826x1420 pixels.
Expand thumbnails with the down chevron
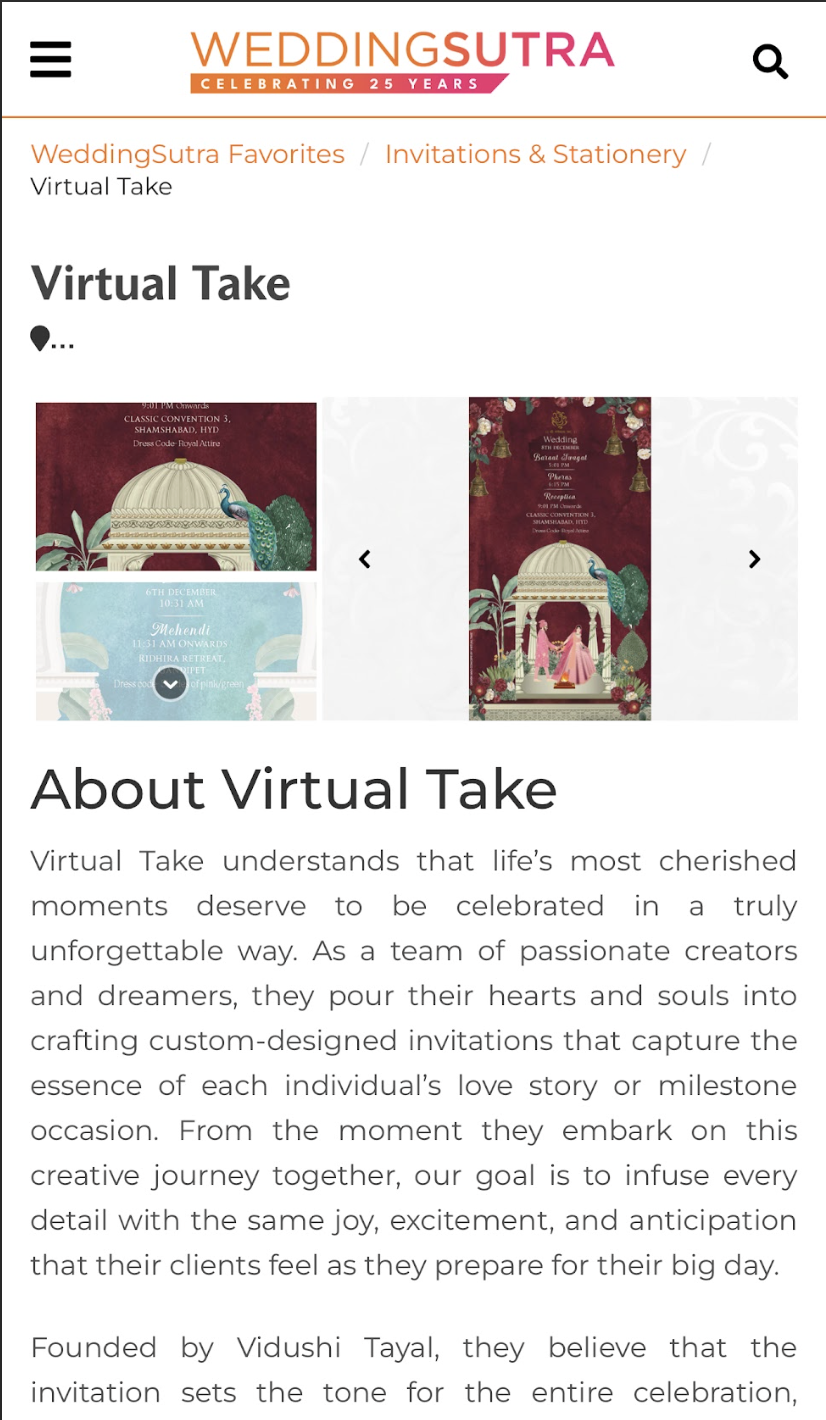[x=170, y=683]
